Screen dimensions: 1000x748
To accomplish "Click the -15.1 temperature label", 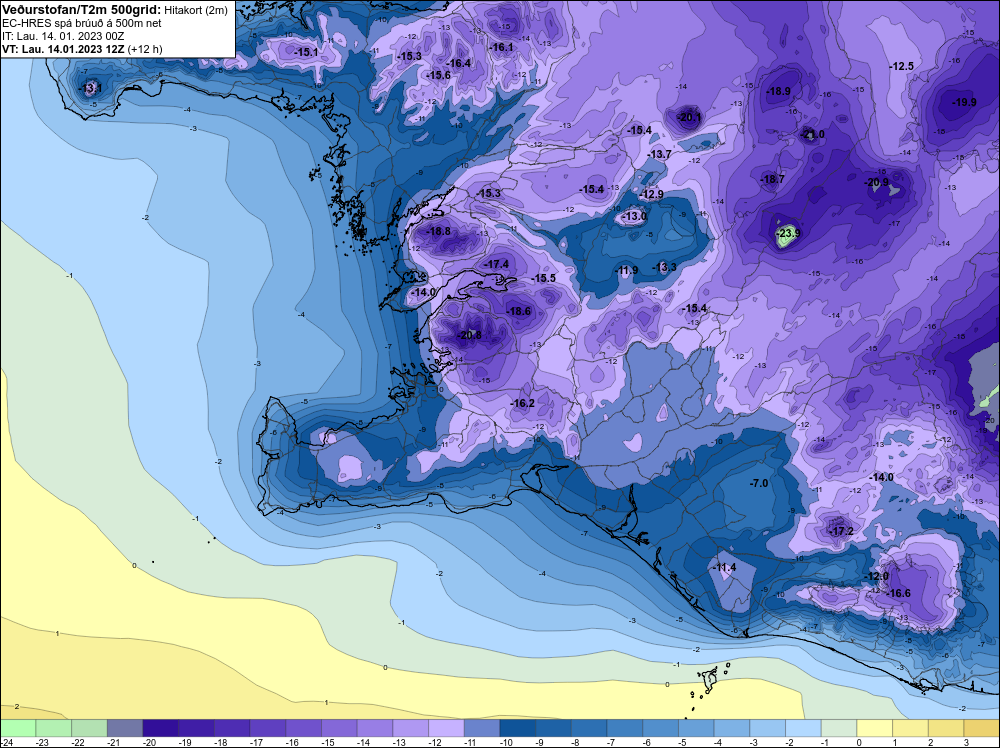I will [x=306, y=52].
